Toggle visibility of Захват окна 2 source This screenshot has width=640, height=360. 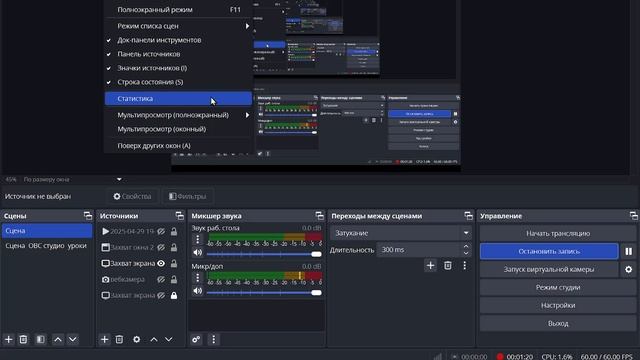click(161, 247)
